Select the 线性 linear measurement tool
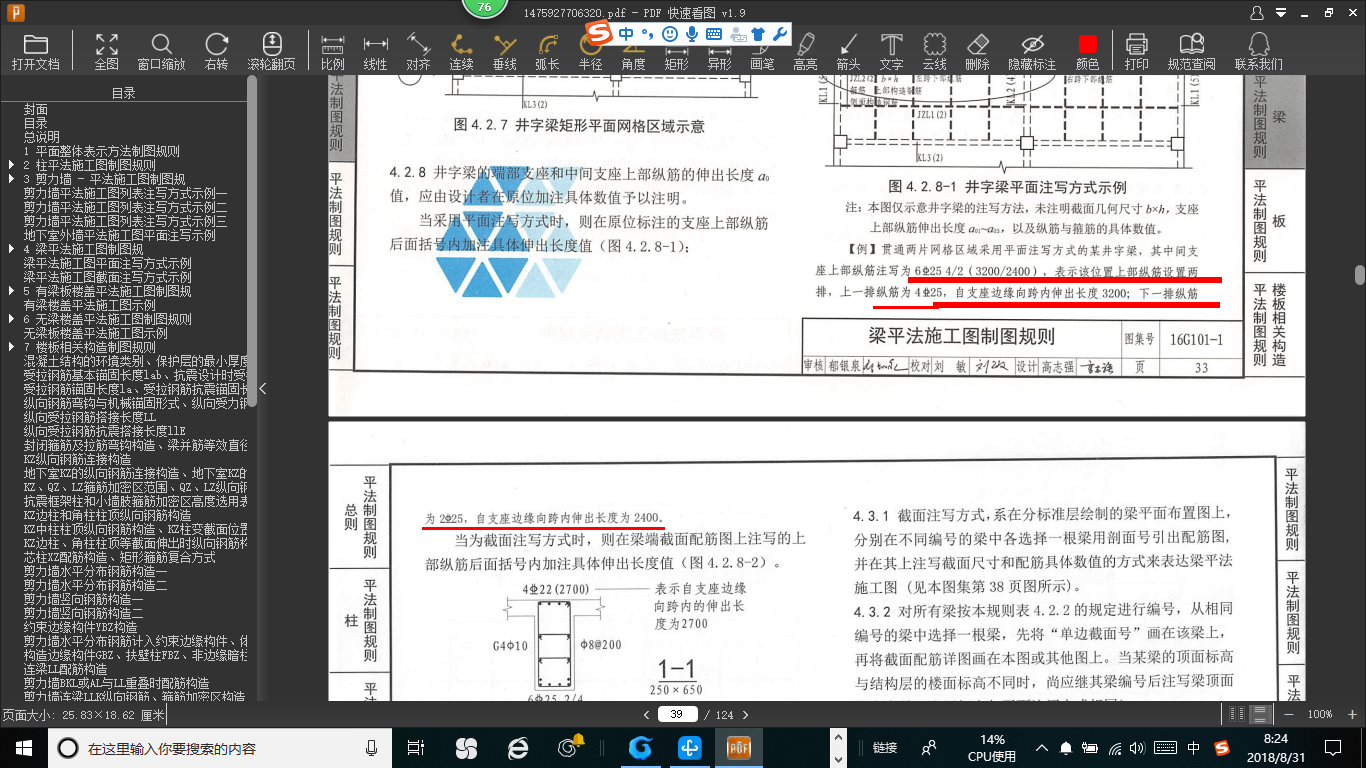The image size is (1366, 768). click(x=375, y=51)
